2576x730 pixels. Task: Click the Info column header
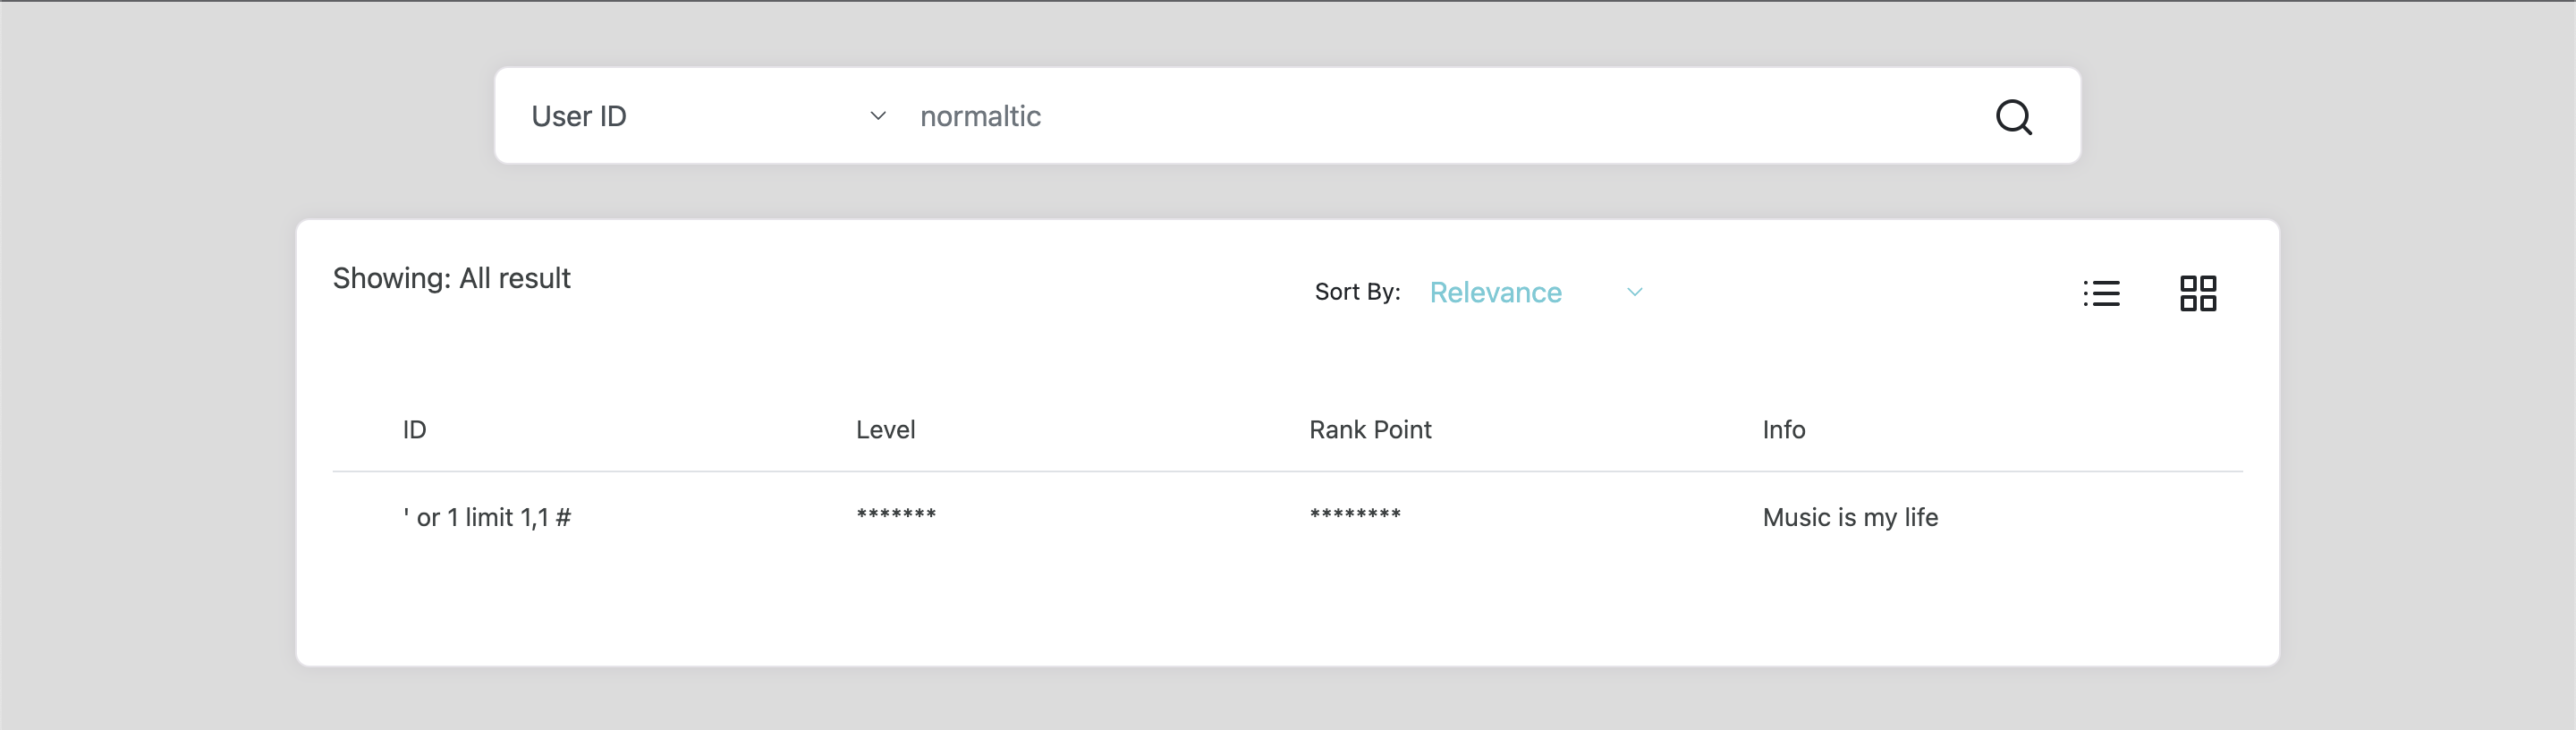(x=1783, y=430)
